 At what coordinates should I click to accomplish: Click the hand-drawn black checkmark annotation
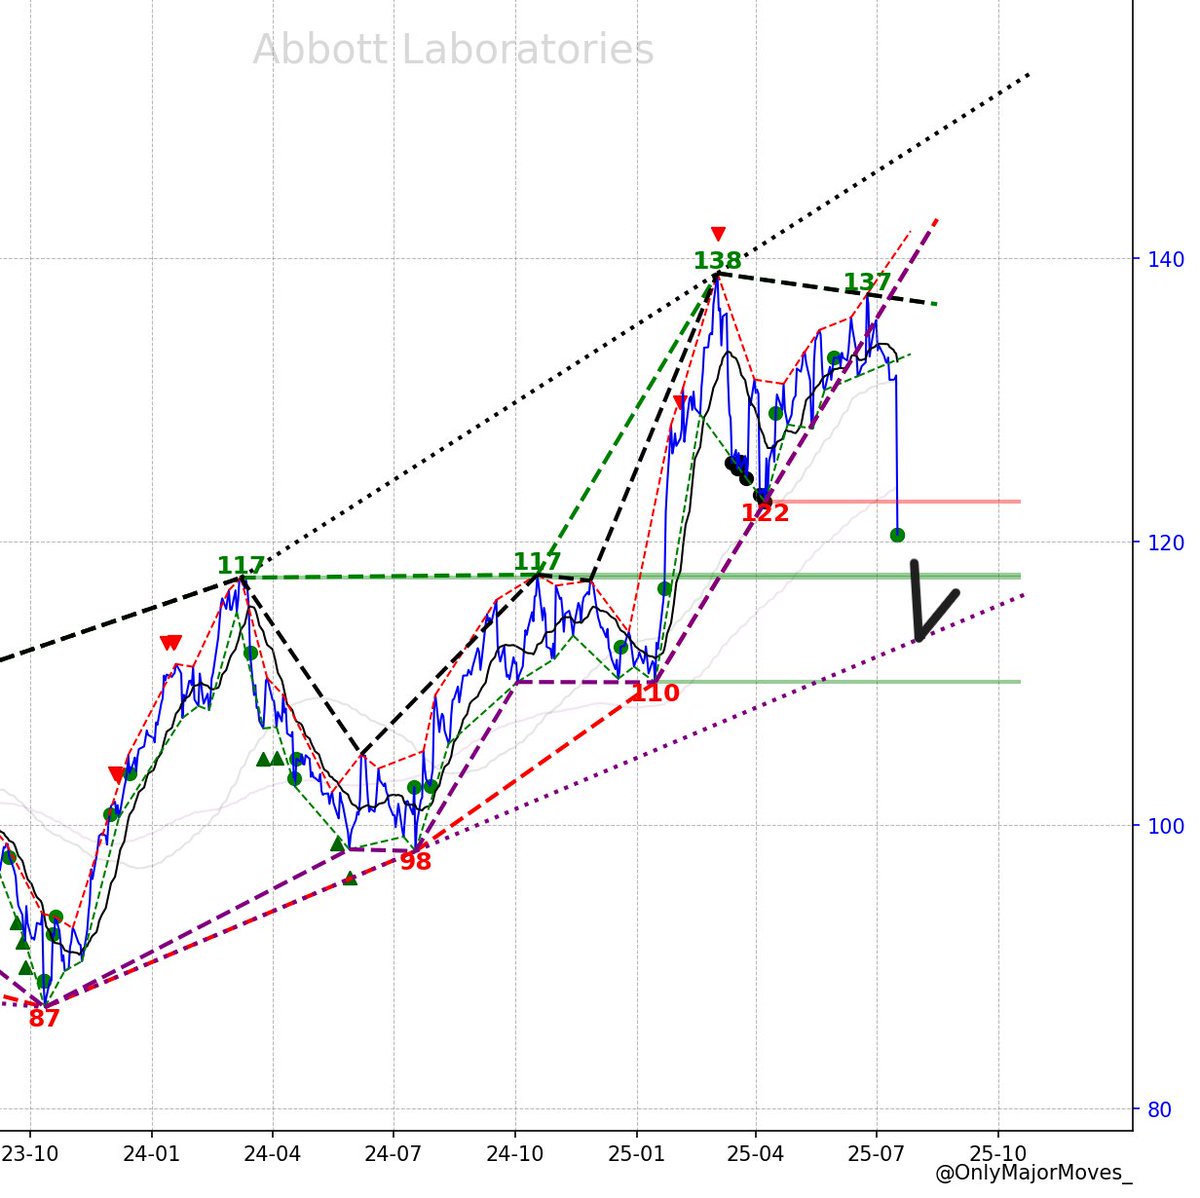[934, 601]
